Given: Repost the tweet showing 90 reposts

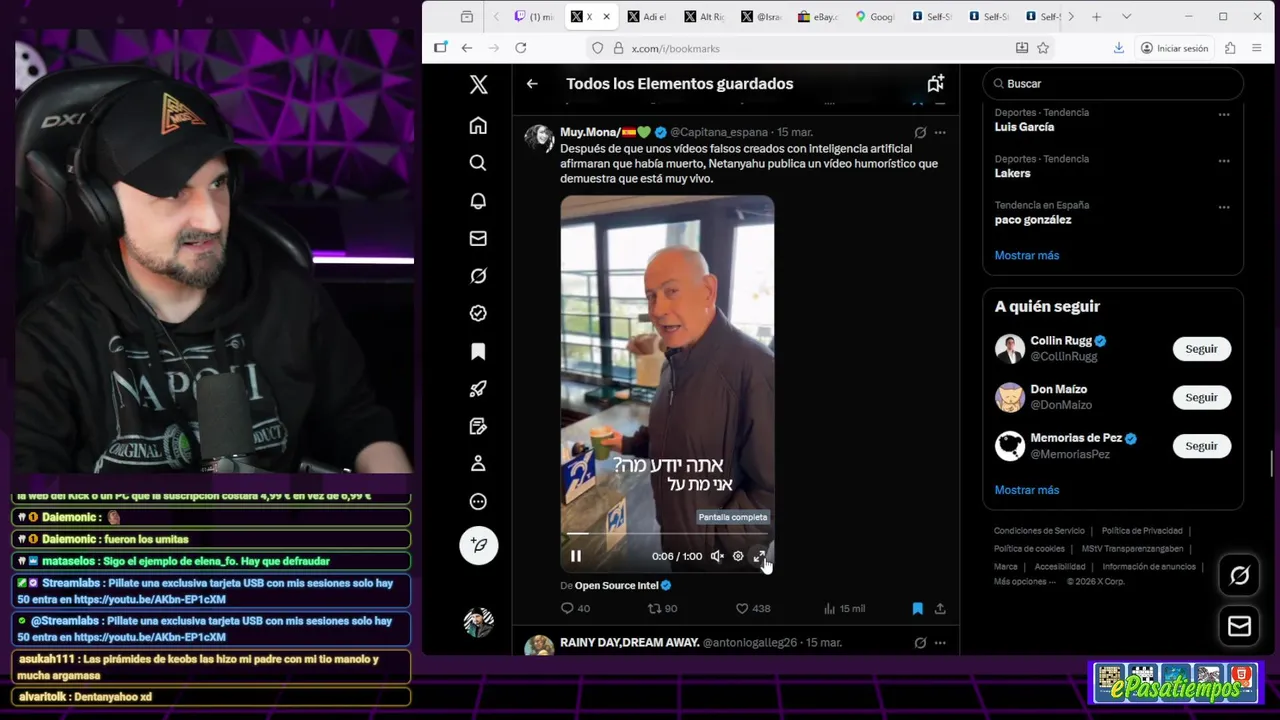Looking at the screenshot, I should click(x=662, y=608).
